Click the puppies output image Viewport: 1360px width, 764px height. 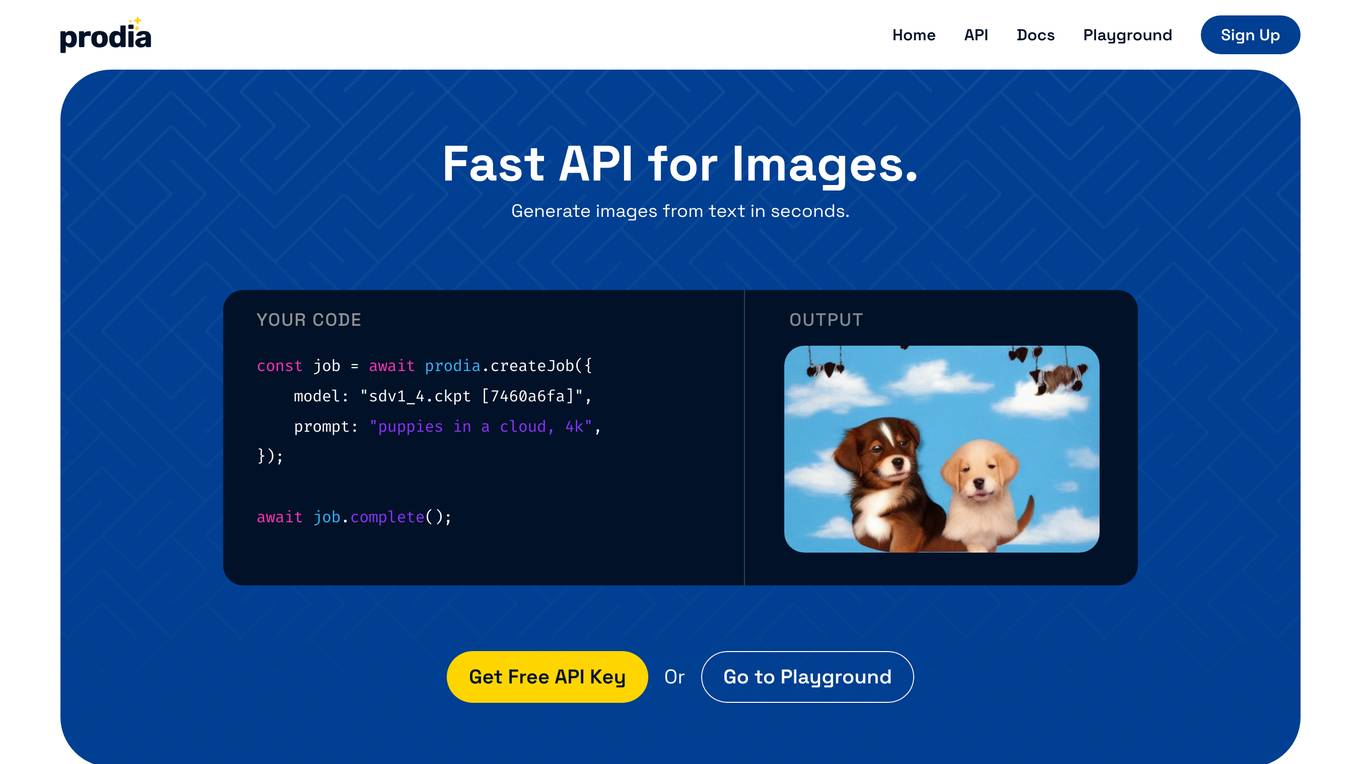[941, 449]
